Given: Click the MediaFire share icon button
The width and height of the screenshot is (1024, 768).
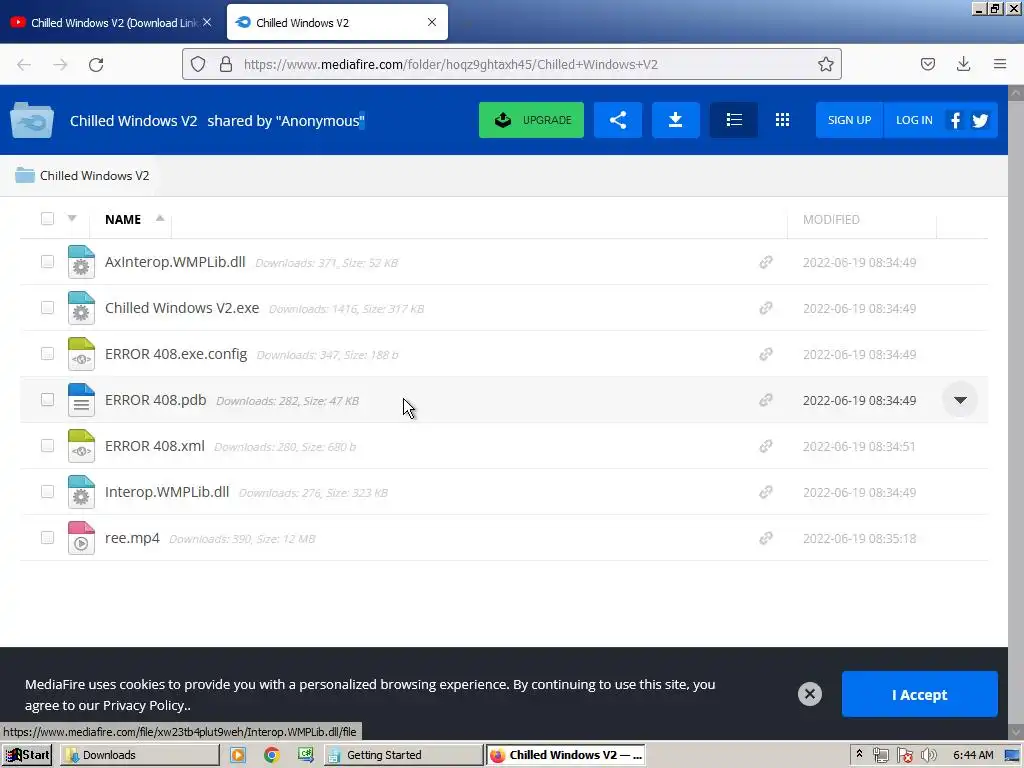Looking at the screenshot, I should click(x=618, y=120).
